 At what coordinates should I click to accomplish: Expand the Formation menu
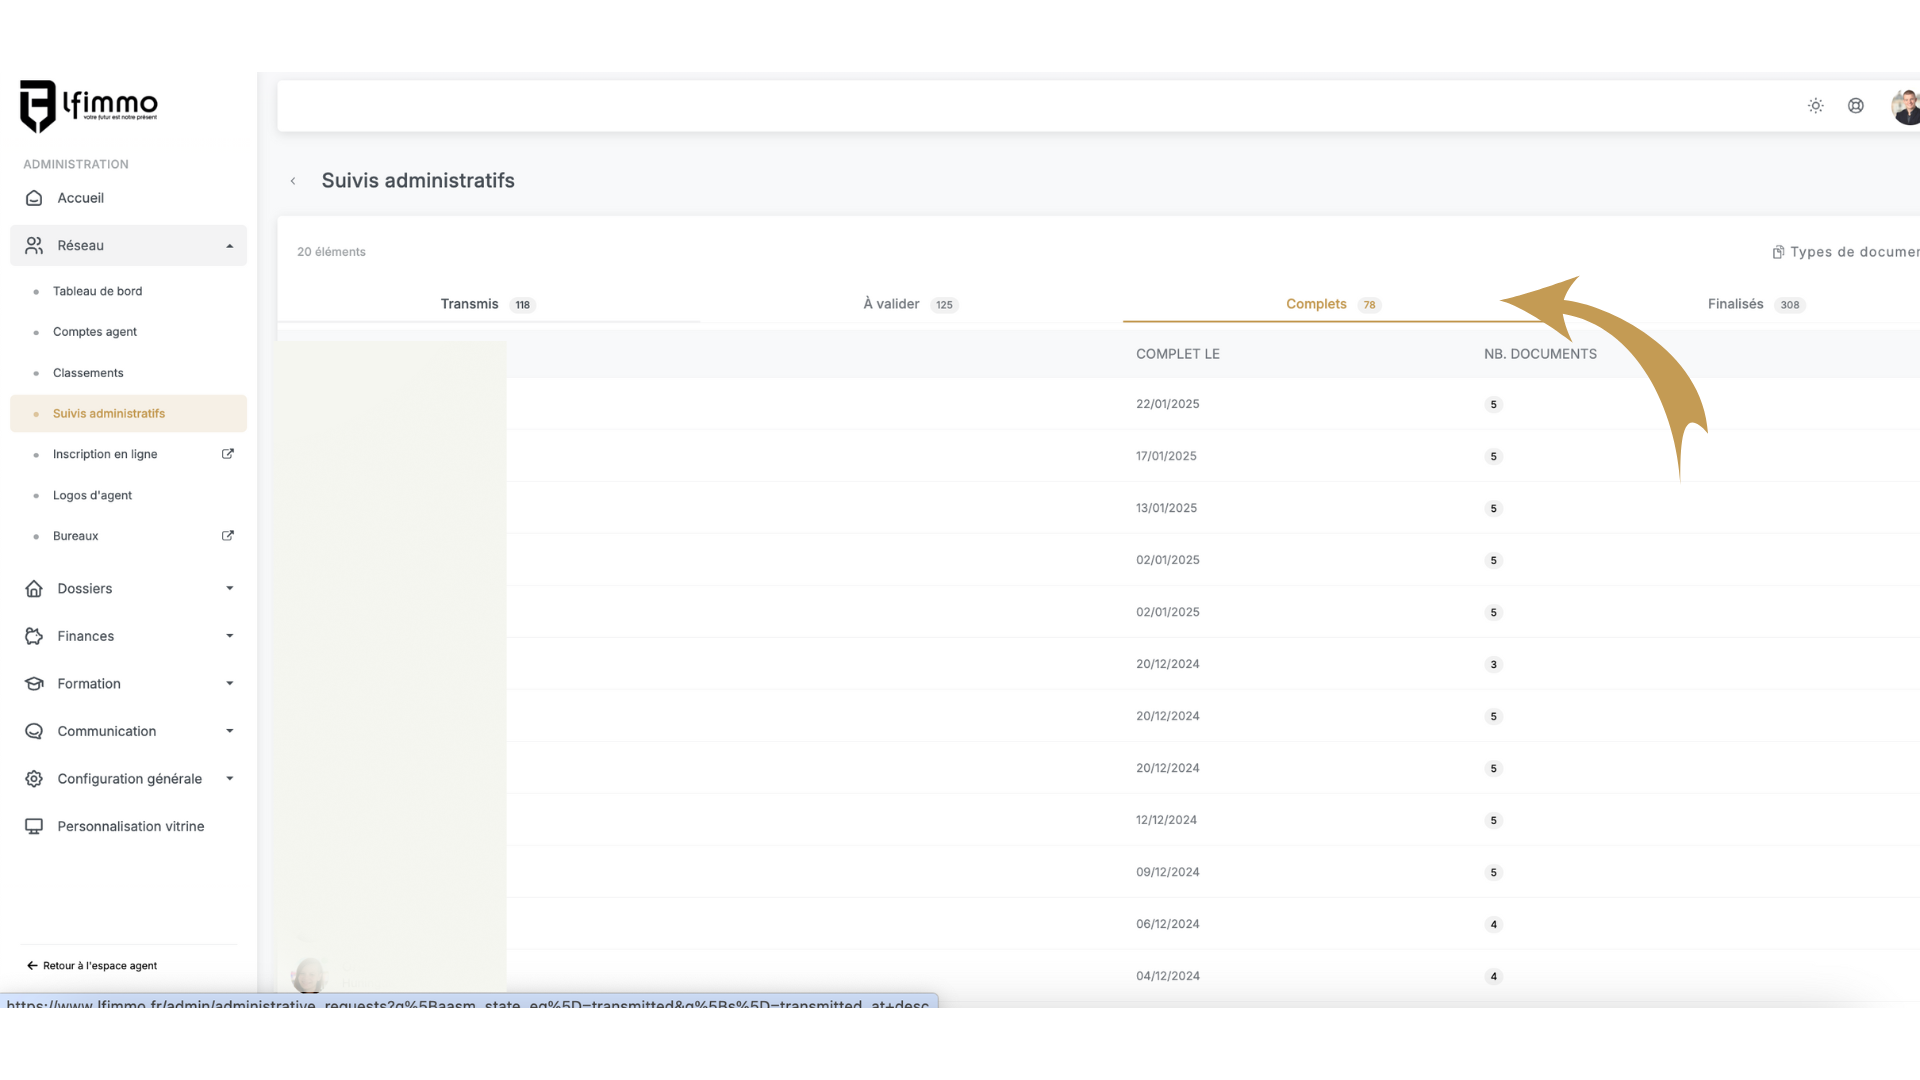point(229,684)
